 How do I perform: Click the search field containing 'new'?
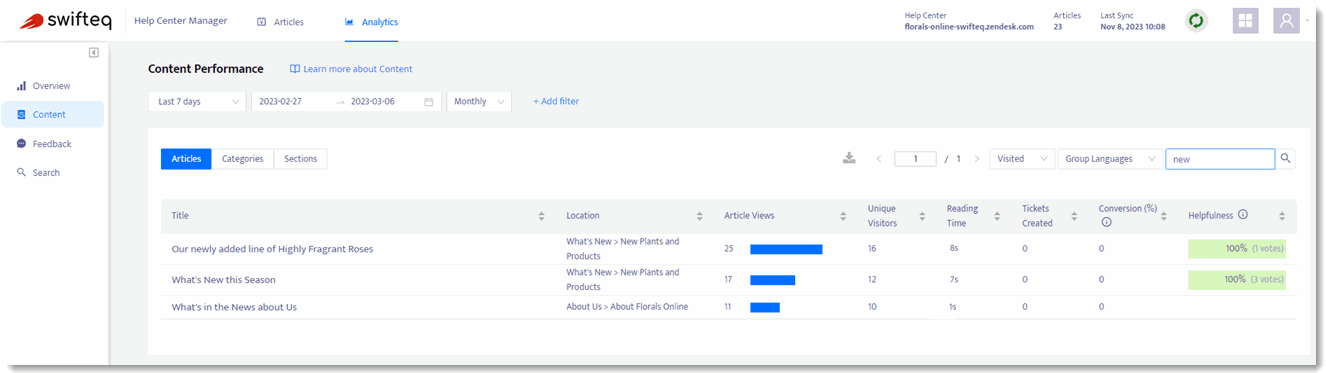tap(1220, 158)
